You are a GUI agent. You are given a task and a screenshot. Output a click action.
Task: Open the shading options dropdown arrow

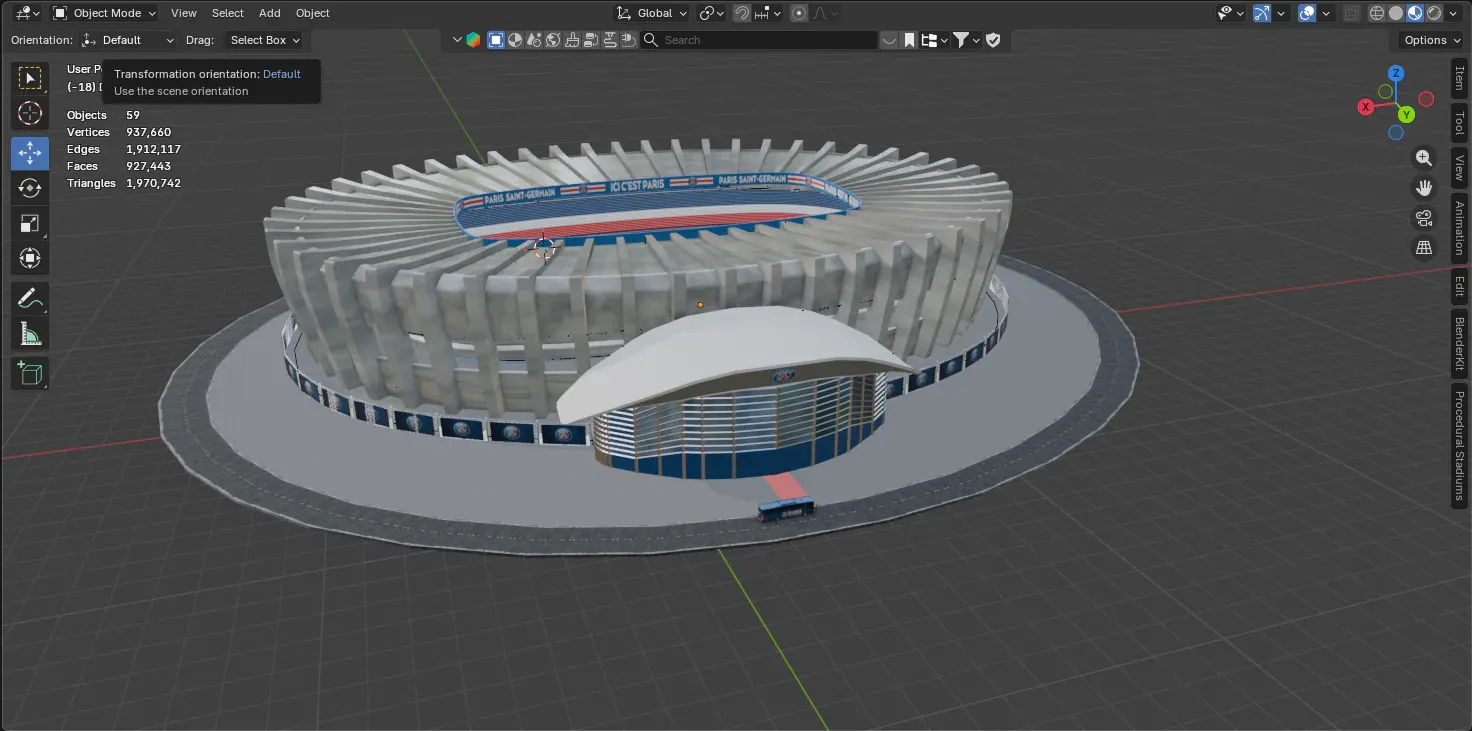[x=1455, y=13]
